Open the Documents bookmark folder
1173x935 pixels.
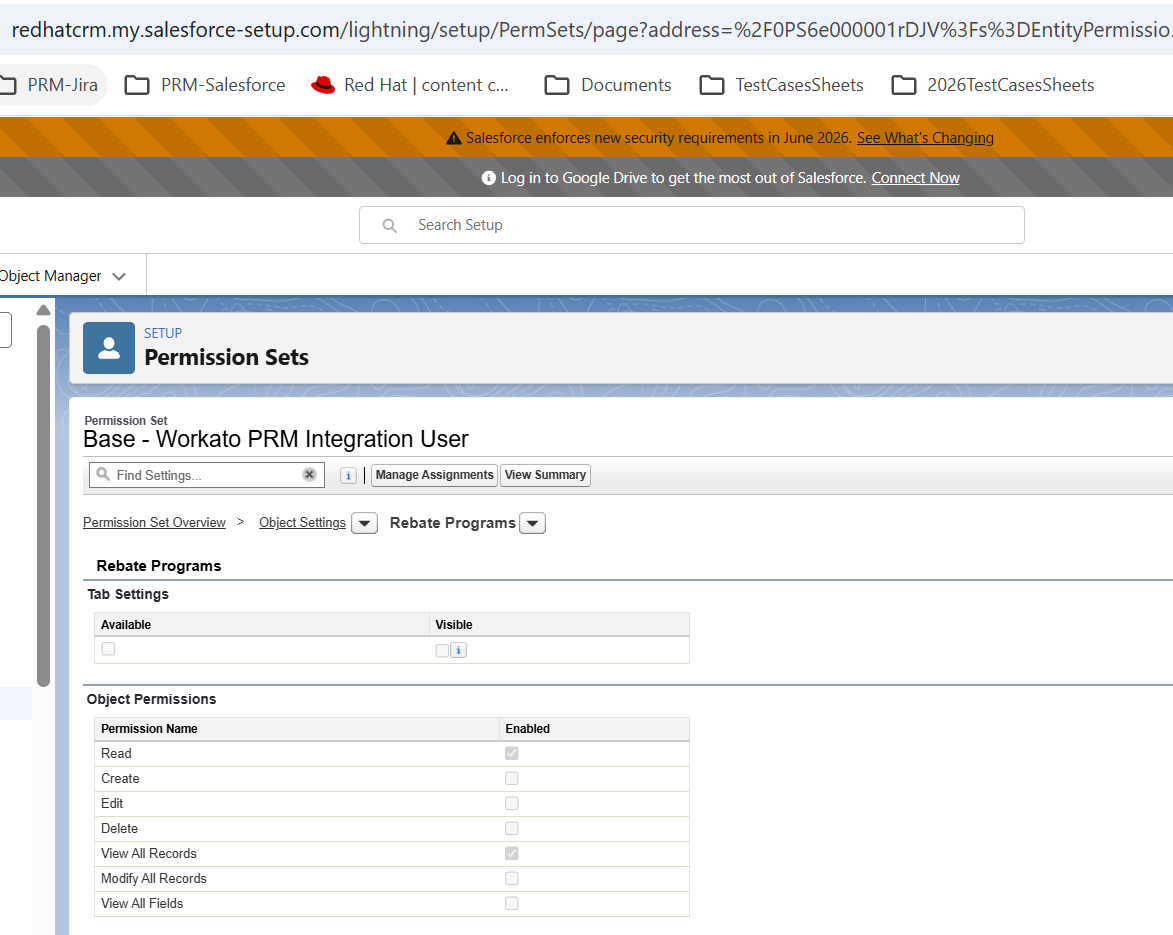(x=607, y=85)
